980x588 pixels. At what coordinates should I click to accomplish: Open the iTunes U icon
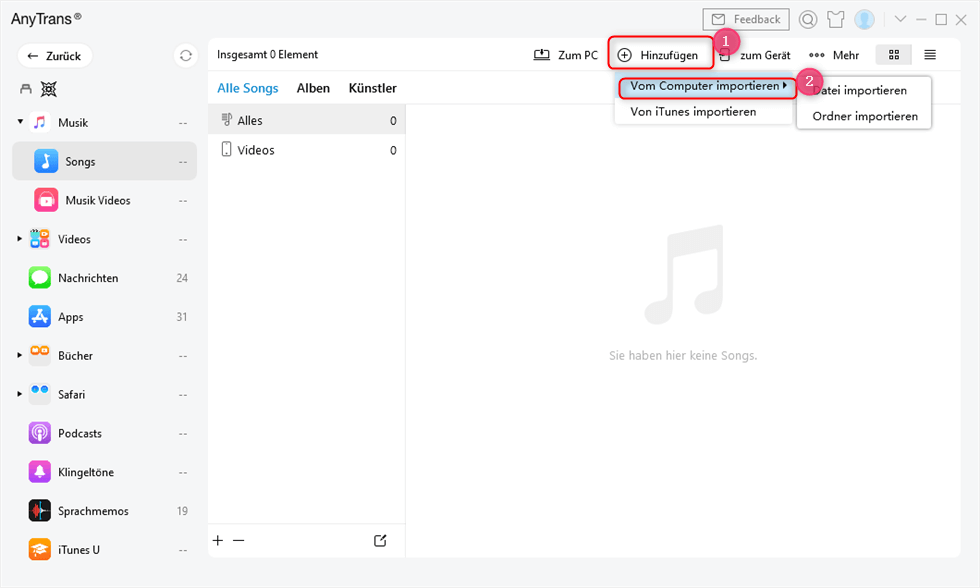(x=40, y=549)
